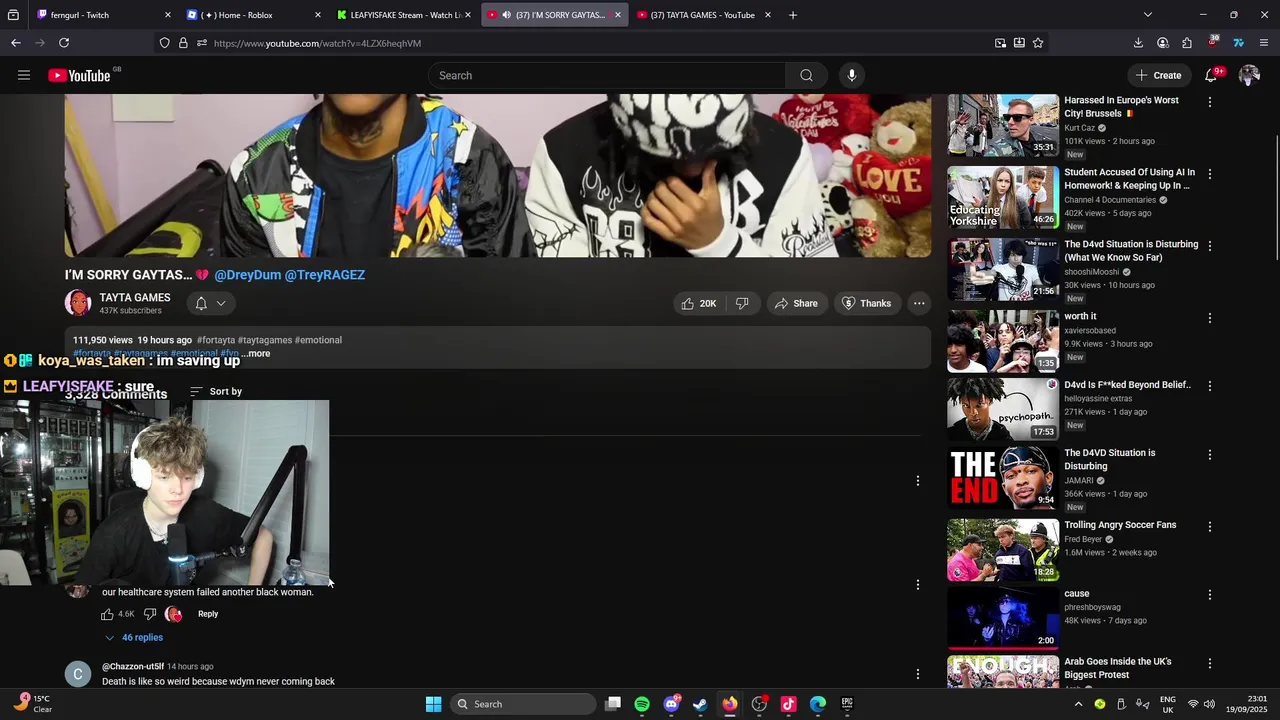1280x720 pixels.
Task: Open options for 'worth it' video
Action: (x=1210, y=318)
